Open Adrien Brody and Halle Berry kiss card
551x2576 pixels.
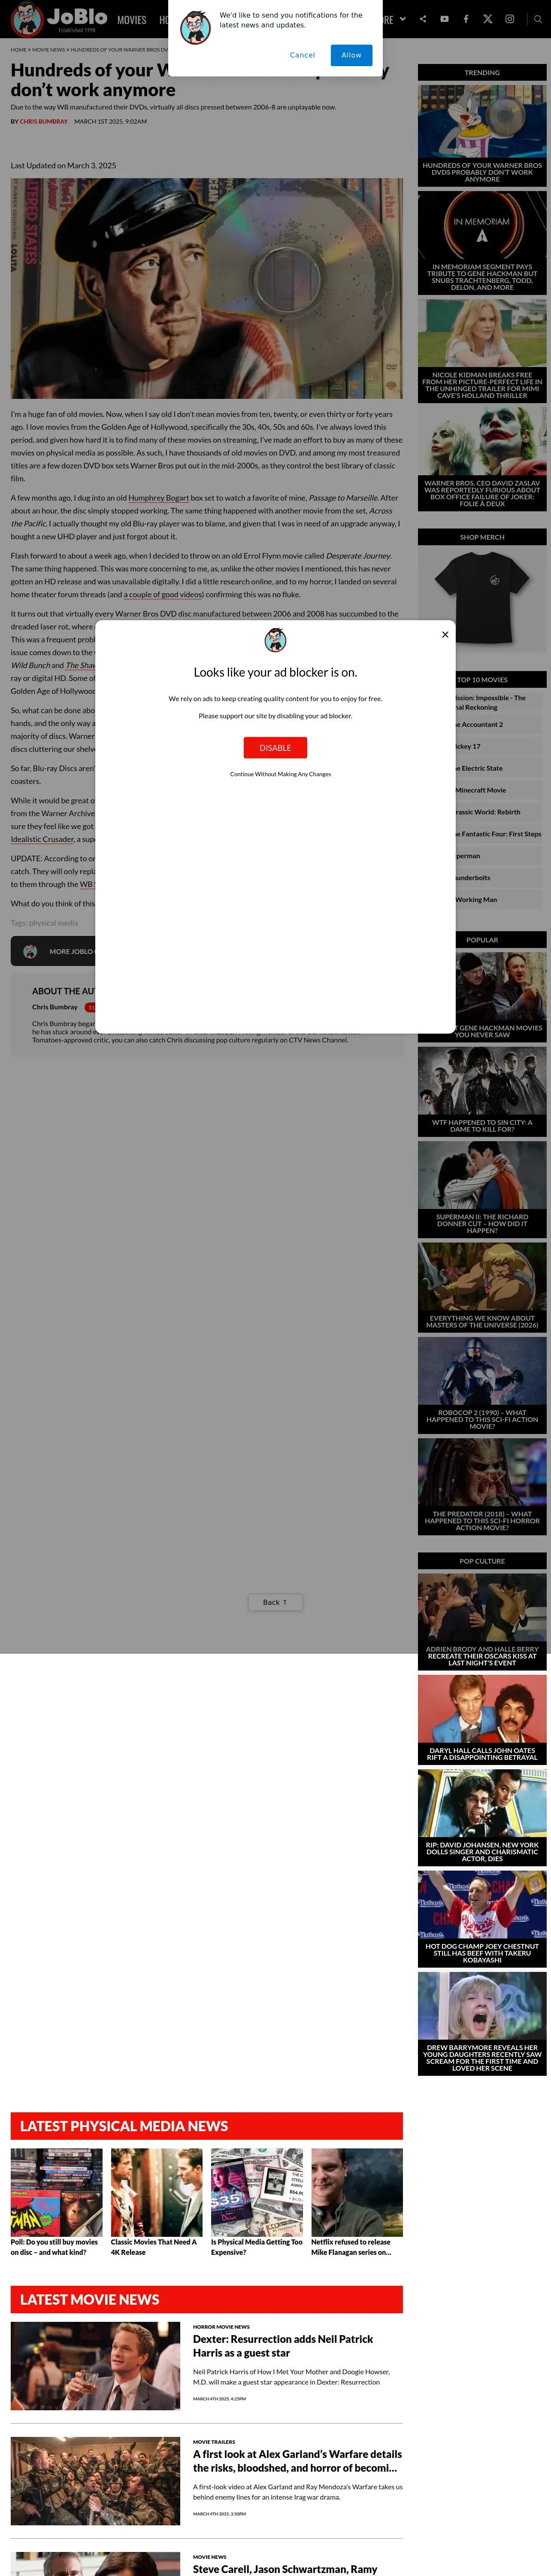tap(482, 1621)
